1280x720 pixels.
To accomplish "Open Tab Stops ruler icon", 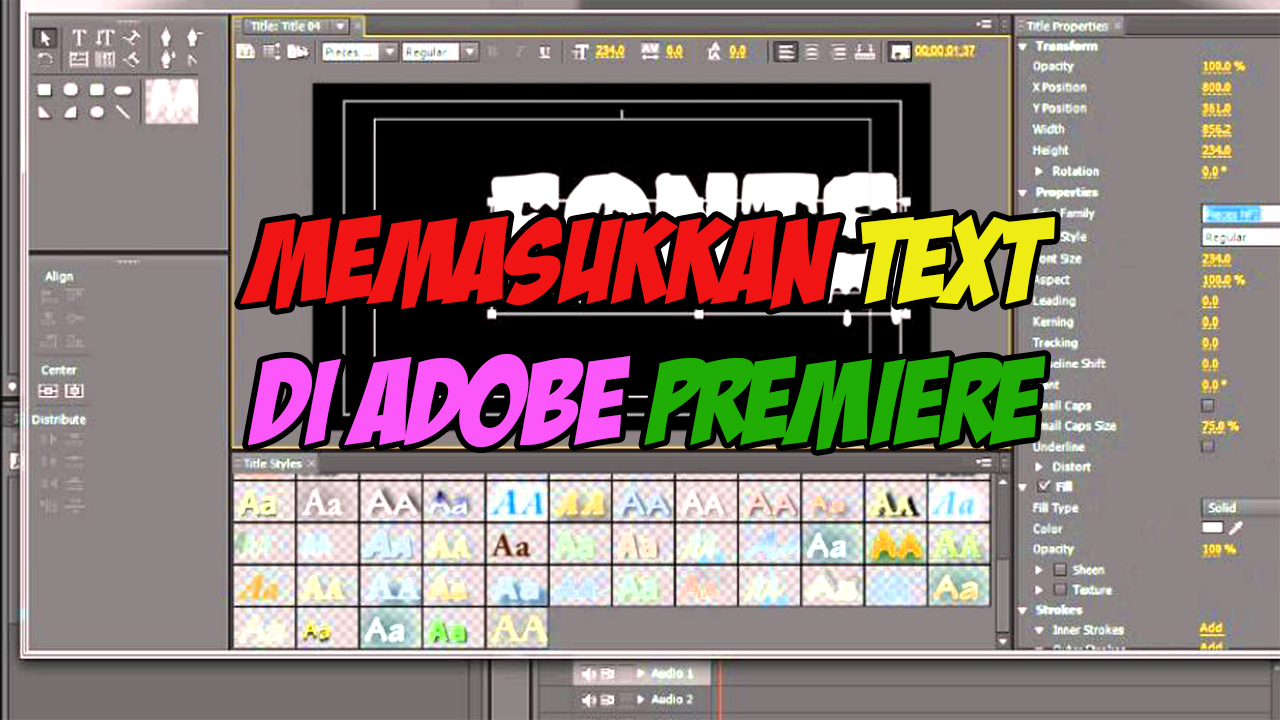I will pyautogui.click(x=865, y=51).
